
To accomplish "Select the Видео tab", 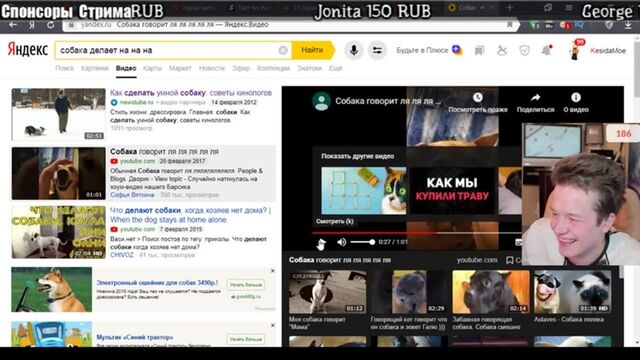I will pos(126,68).
